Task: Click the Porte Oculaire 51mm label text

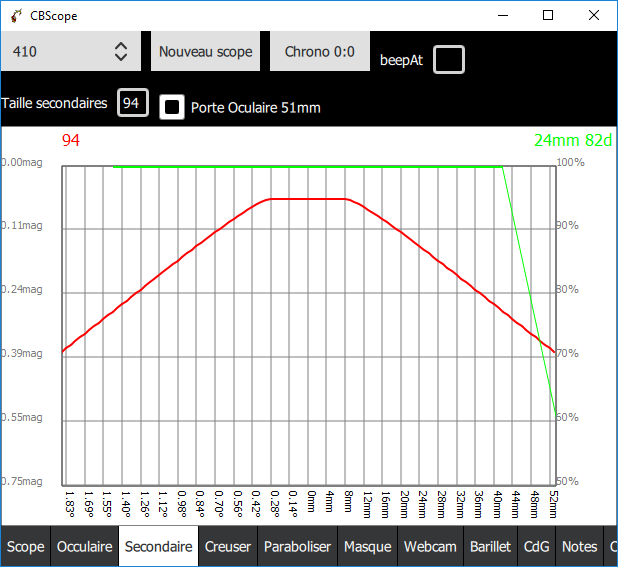Action: pyautogui.click(x=256, y=108)
